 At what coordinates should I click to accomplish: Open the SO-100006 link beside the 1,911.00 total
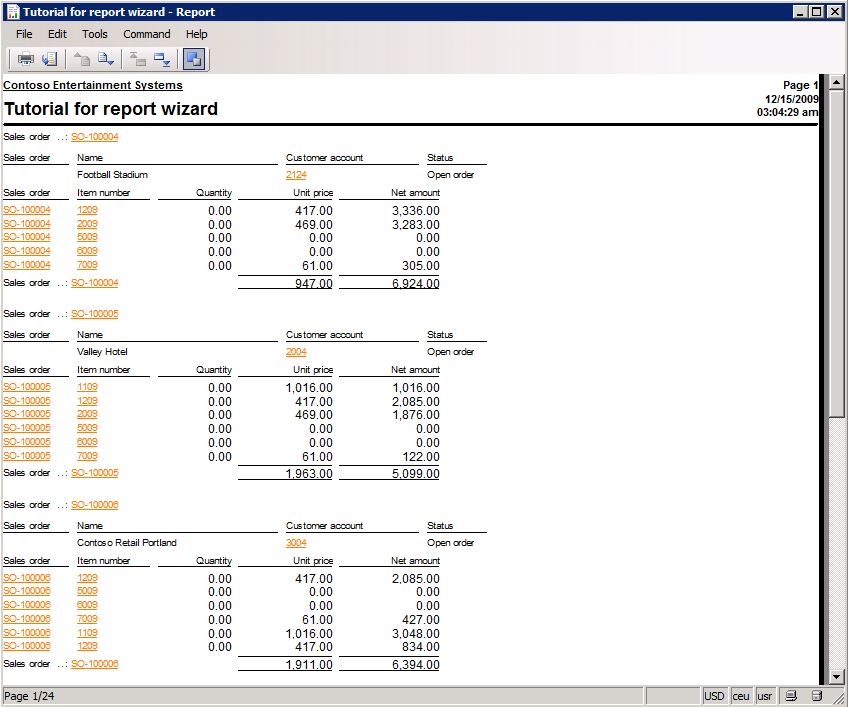pos(95,664)
